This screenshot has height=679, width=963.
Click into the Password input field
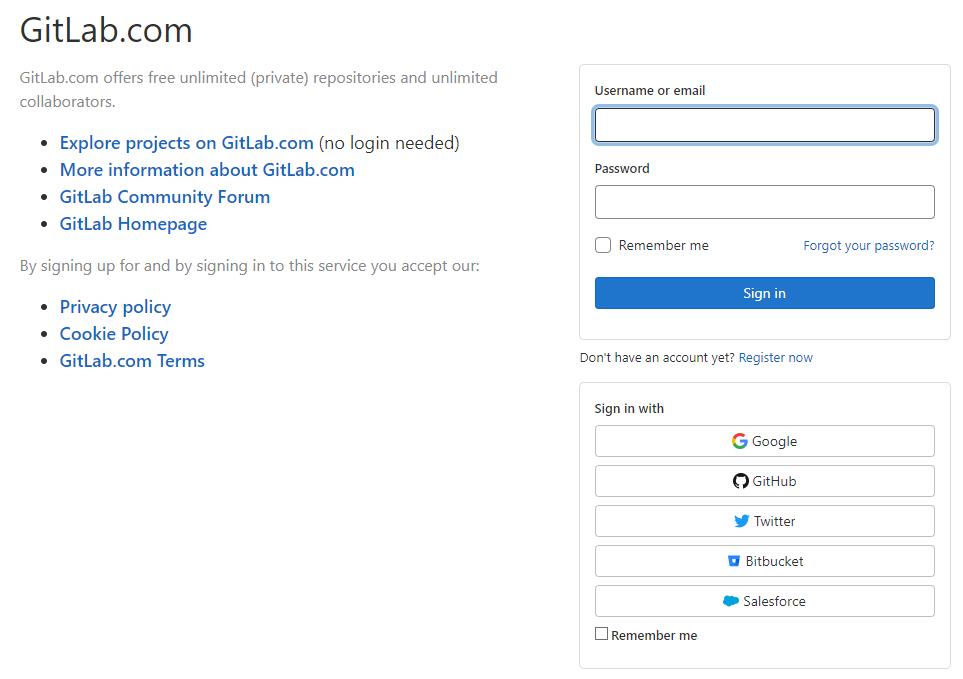pyautogui.click(x=765, y=202)
